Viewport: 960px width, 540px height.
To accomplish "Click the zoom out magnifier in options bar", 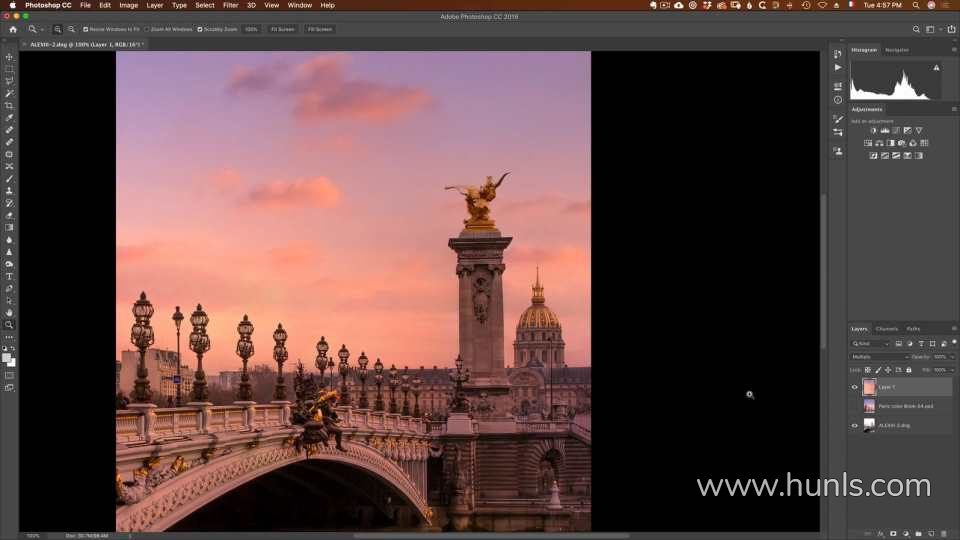I will [x=72, y=29].
